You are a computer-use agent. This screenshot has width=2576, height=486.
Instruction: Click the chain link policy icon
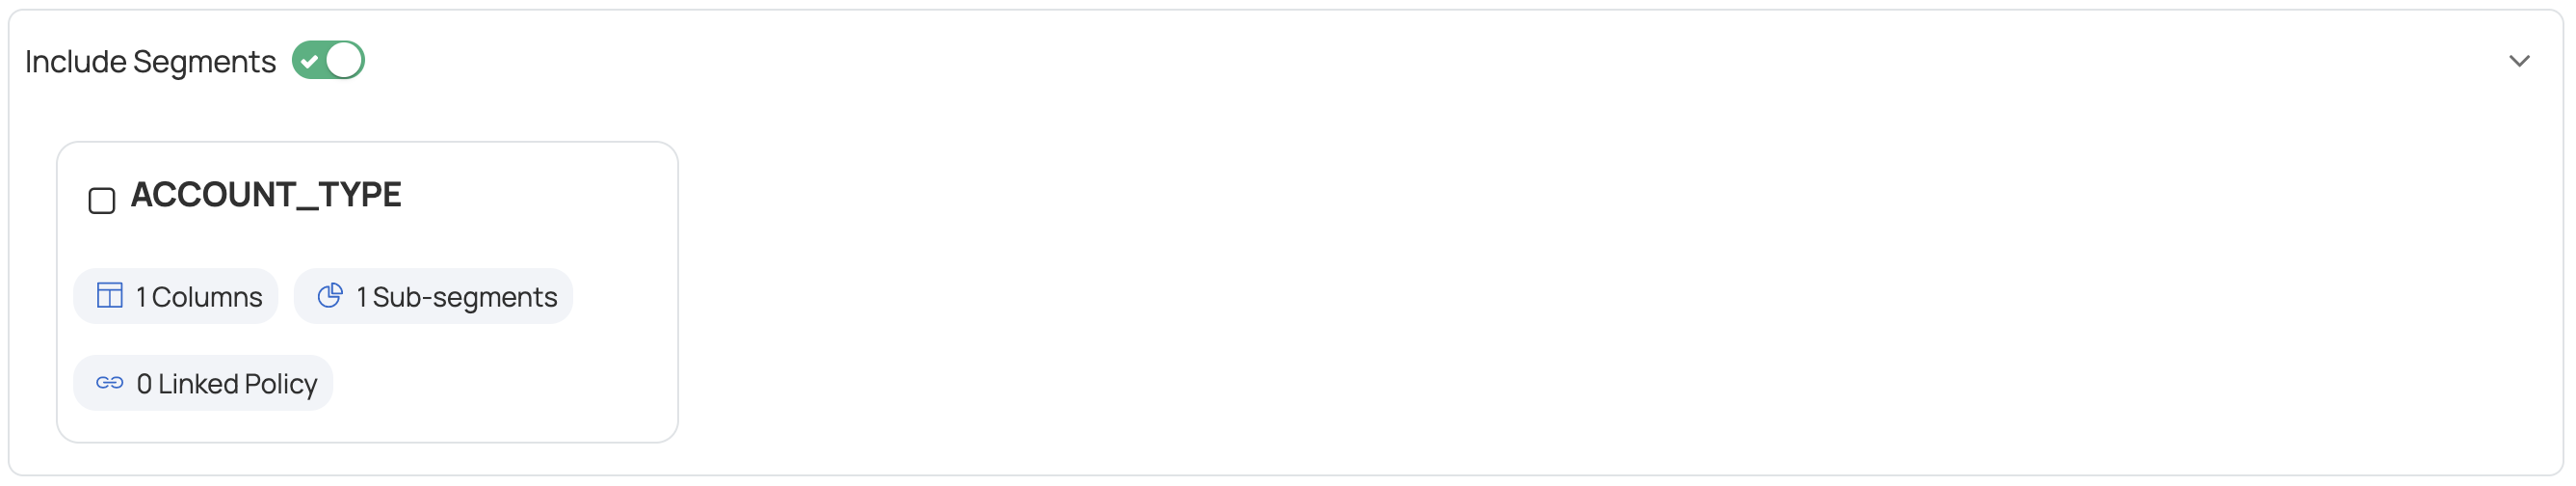point(110,383)
